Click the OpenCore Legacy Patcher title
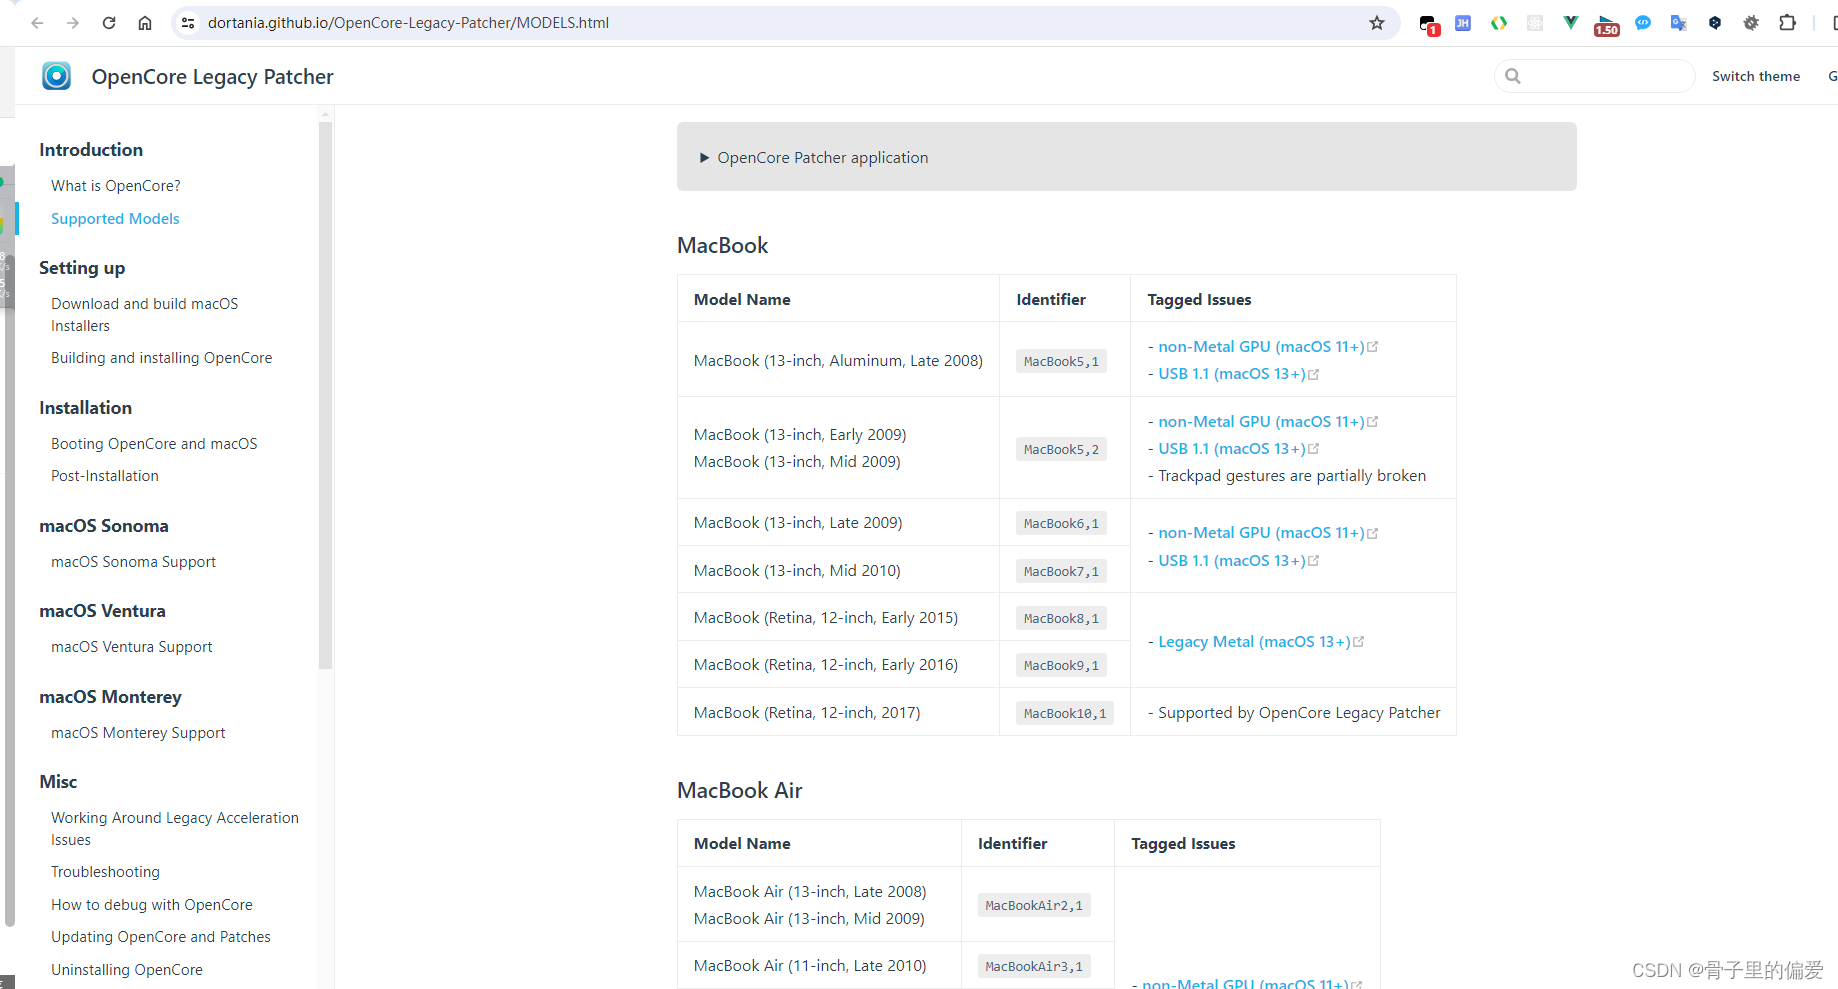1838x989 pixels. 212,77
